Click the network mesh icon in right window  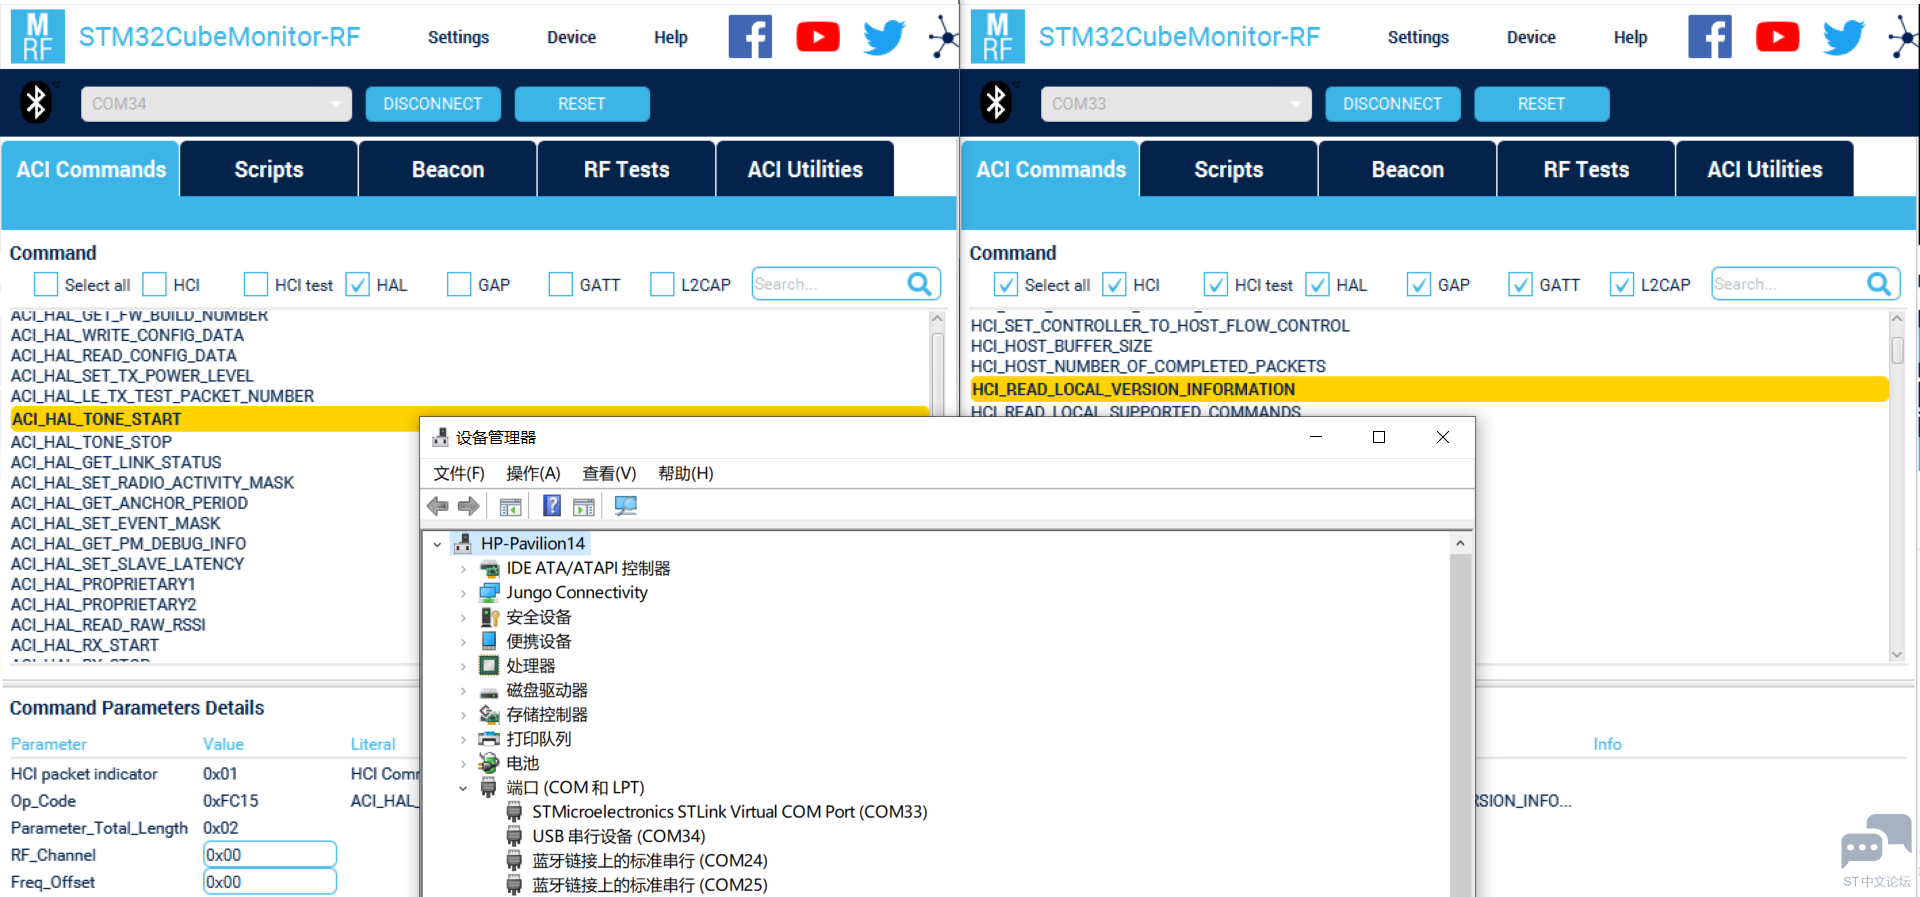coord(1903,37)
